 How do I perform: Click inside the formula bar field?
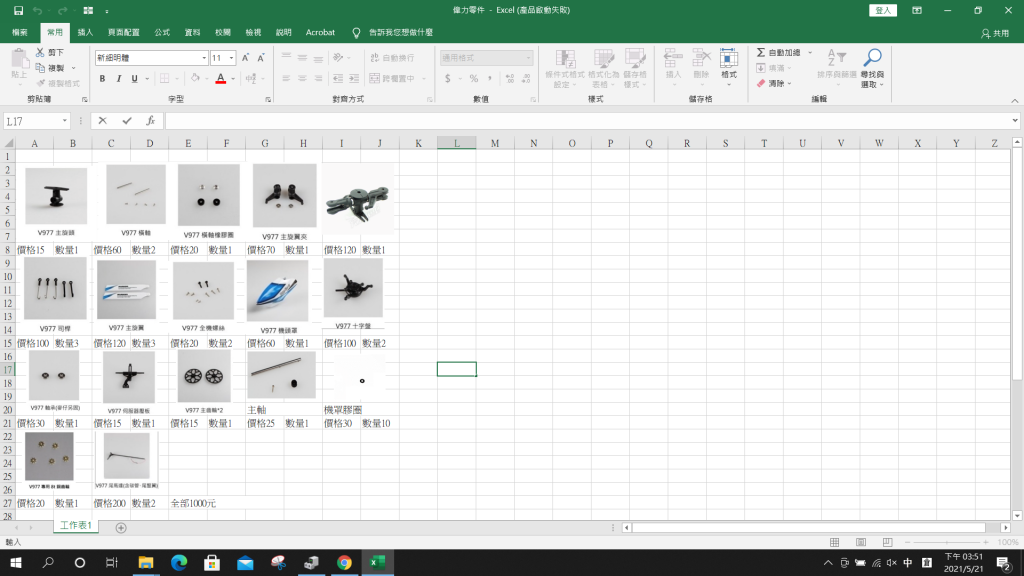click(587, 121)
